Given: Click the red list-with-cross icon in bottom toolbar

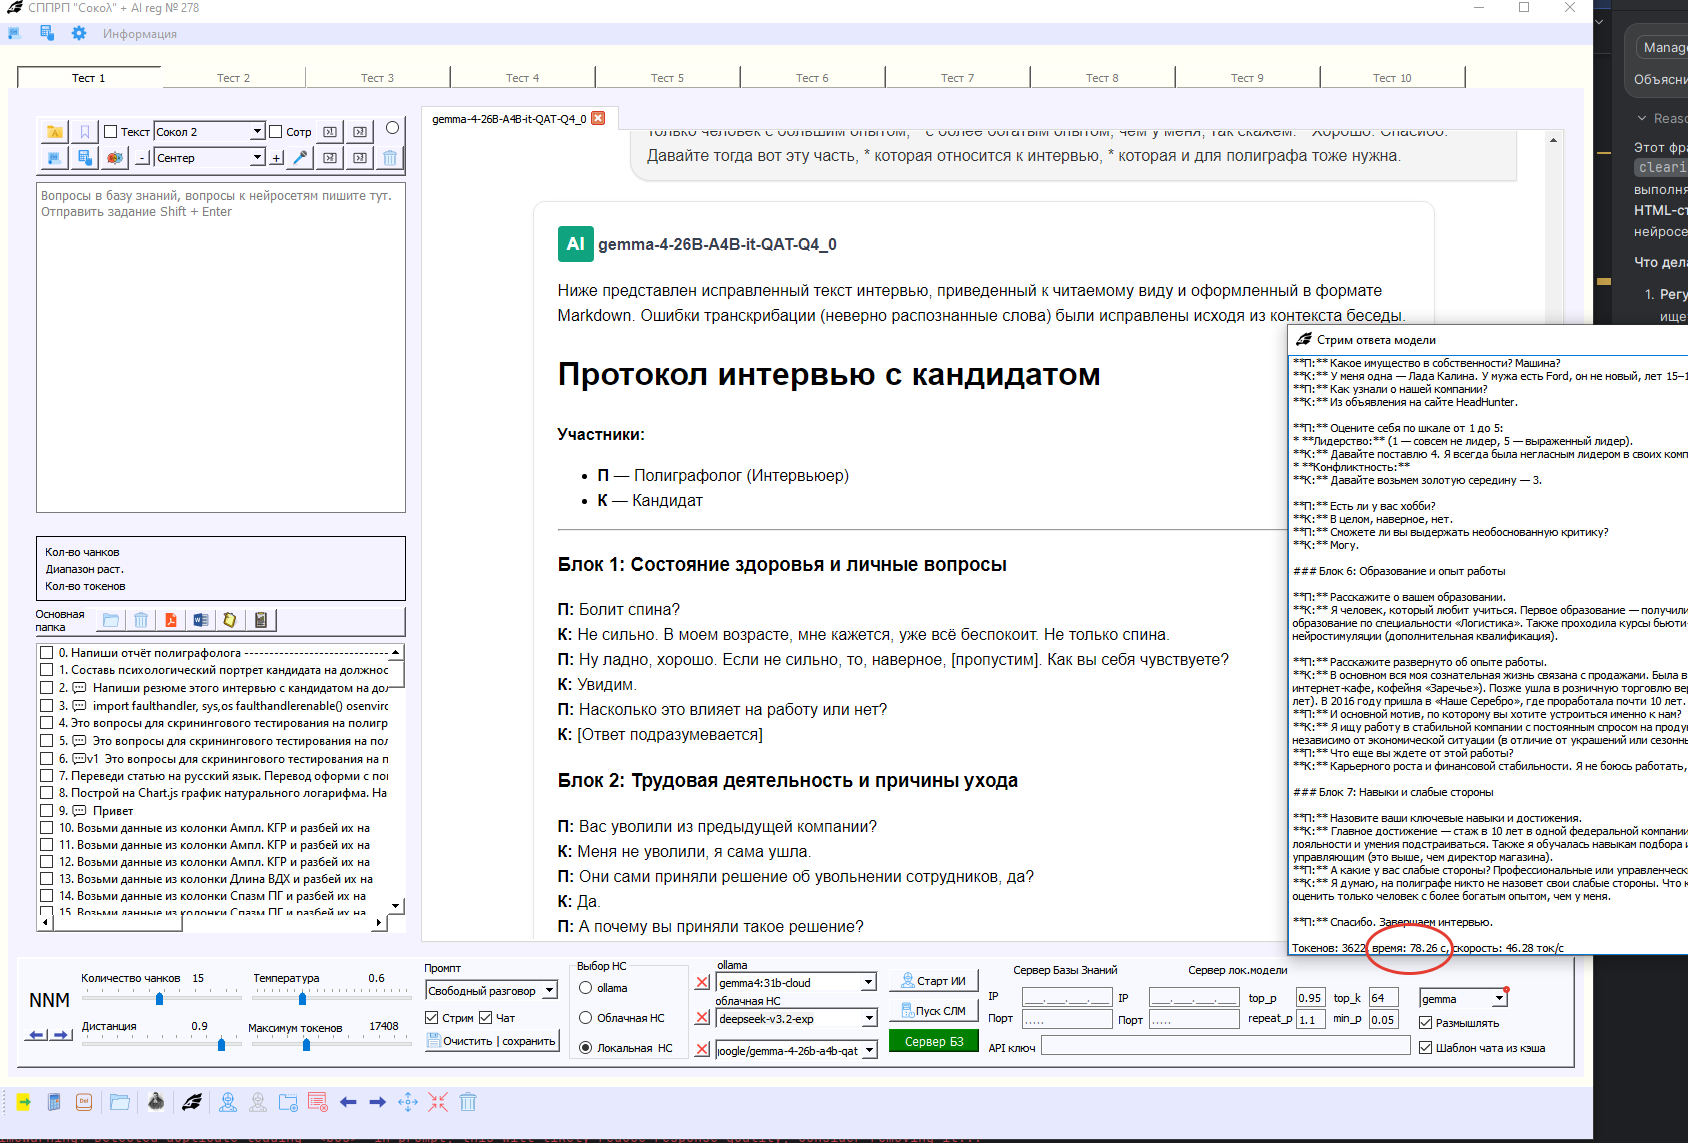Looking at the screenshot, I should coord(318,1102).
